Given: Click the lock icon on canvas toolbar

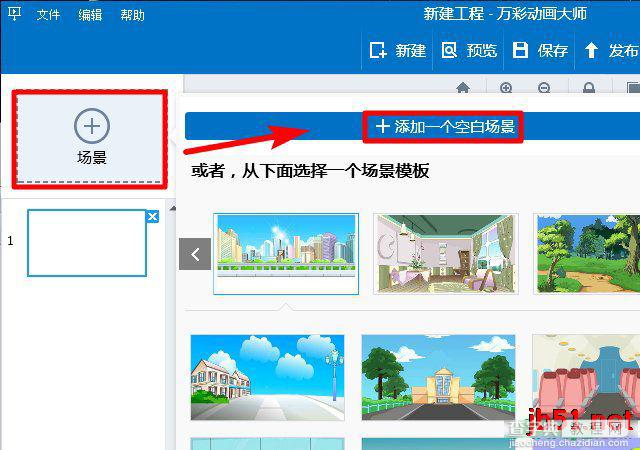Looking at the screenshot, I should pos(589,87).
